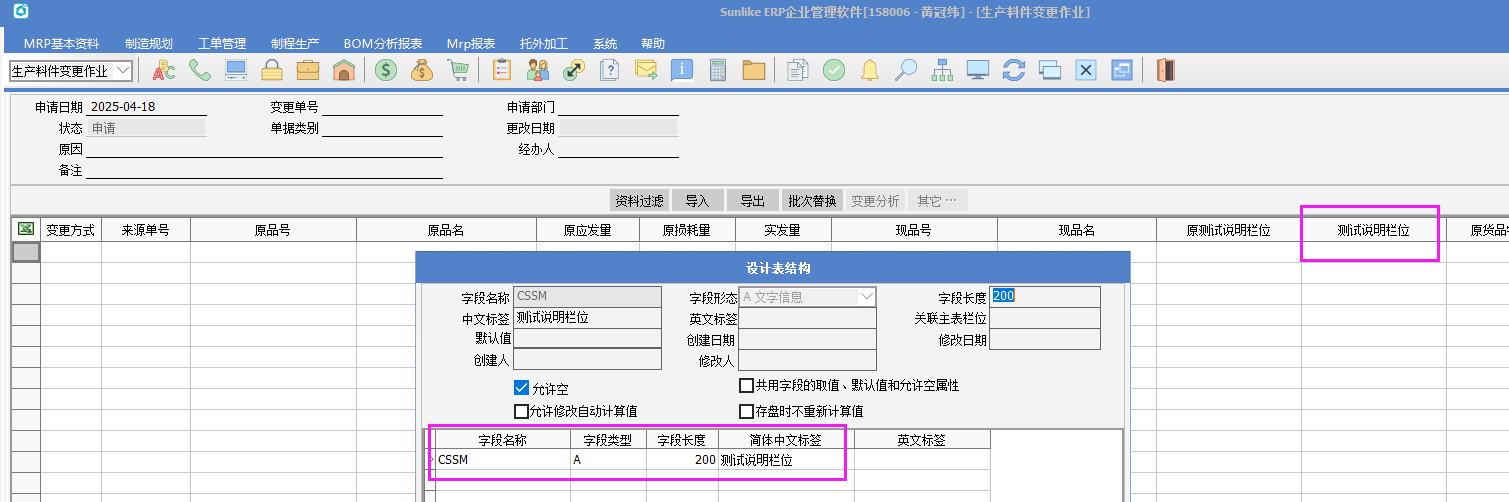Click the shopping cart toolbar icon
The height and width of the screenshot is (502, 1509).
pyautogui.click(x=458, y=70)
